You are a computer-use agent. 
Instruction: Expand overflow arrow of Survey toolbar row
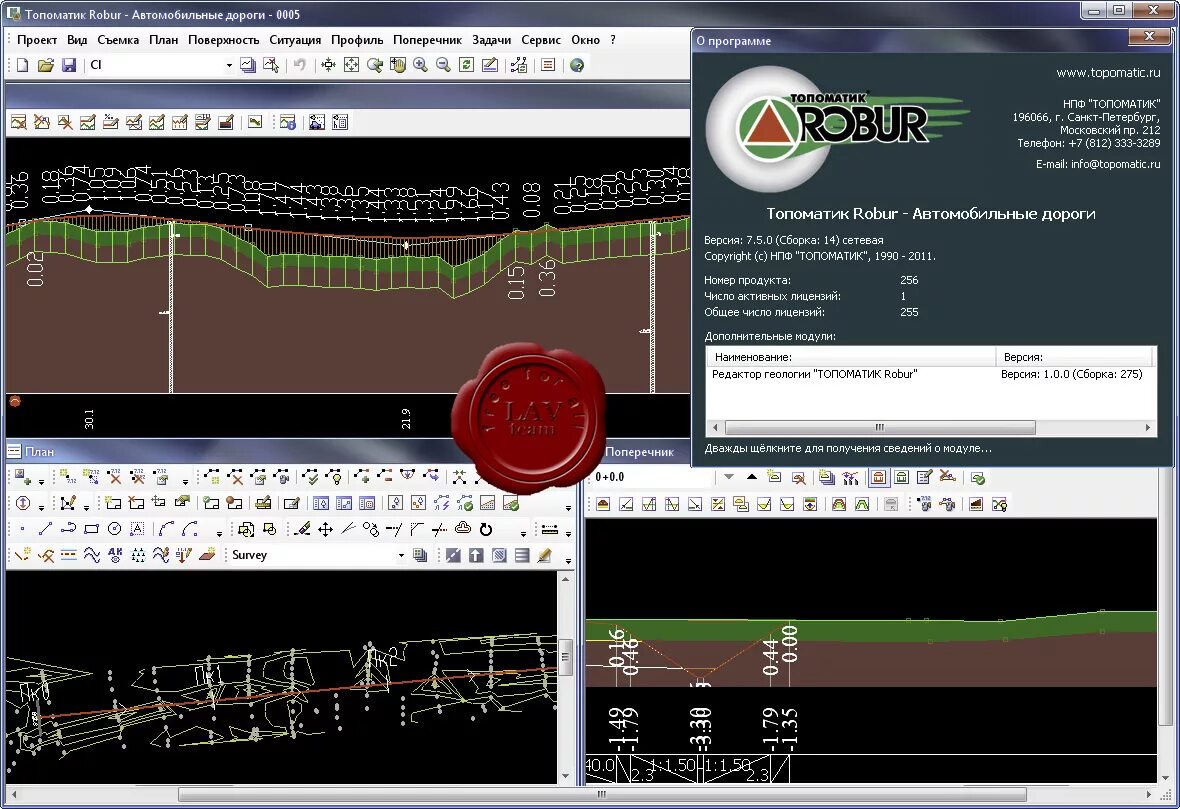568,560
